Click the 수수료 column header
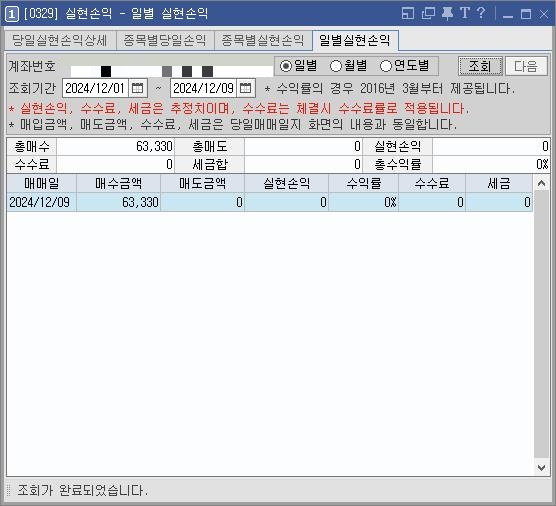Screen dimensions: 556x506 coord(432,184)
